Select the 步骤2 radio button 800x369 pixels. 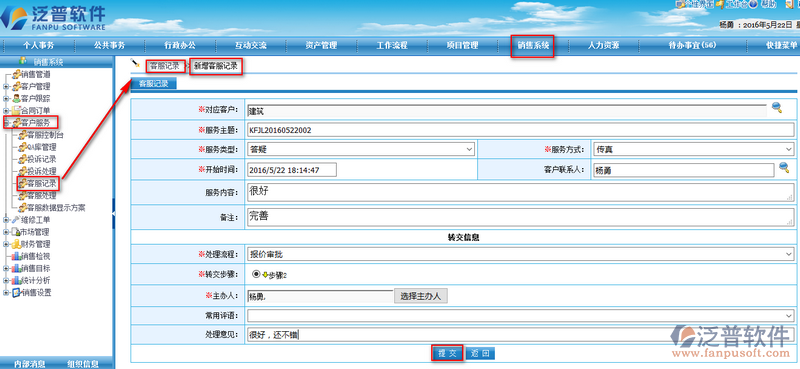(x=256, y=274)
